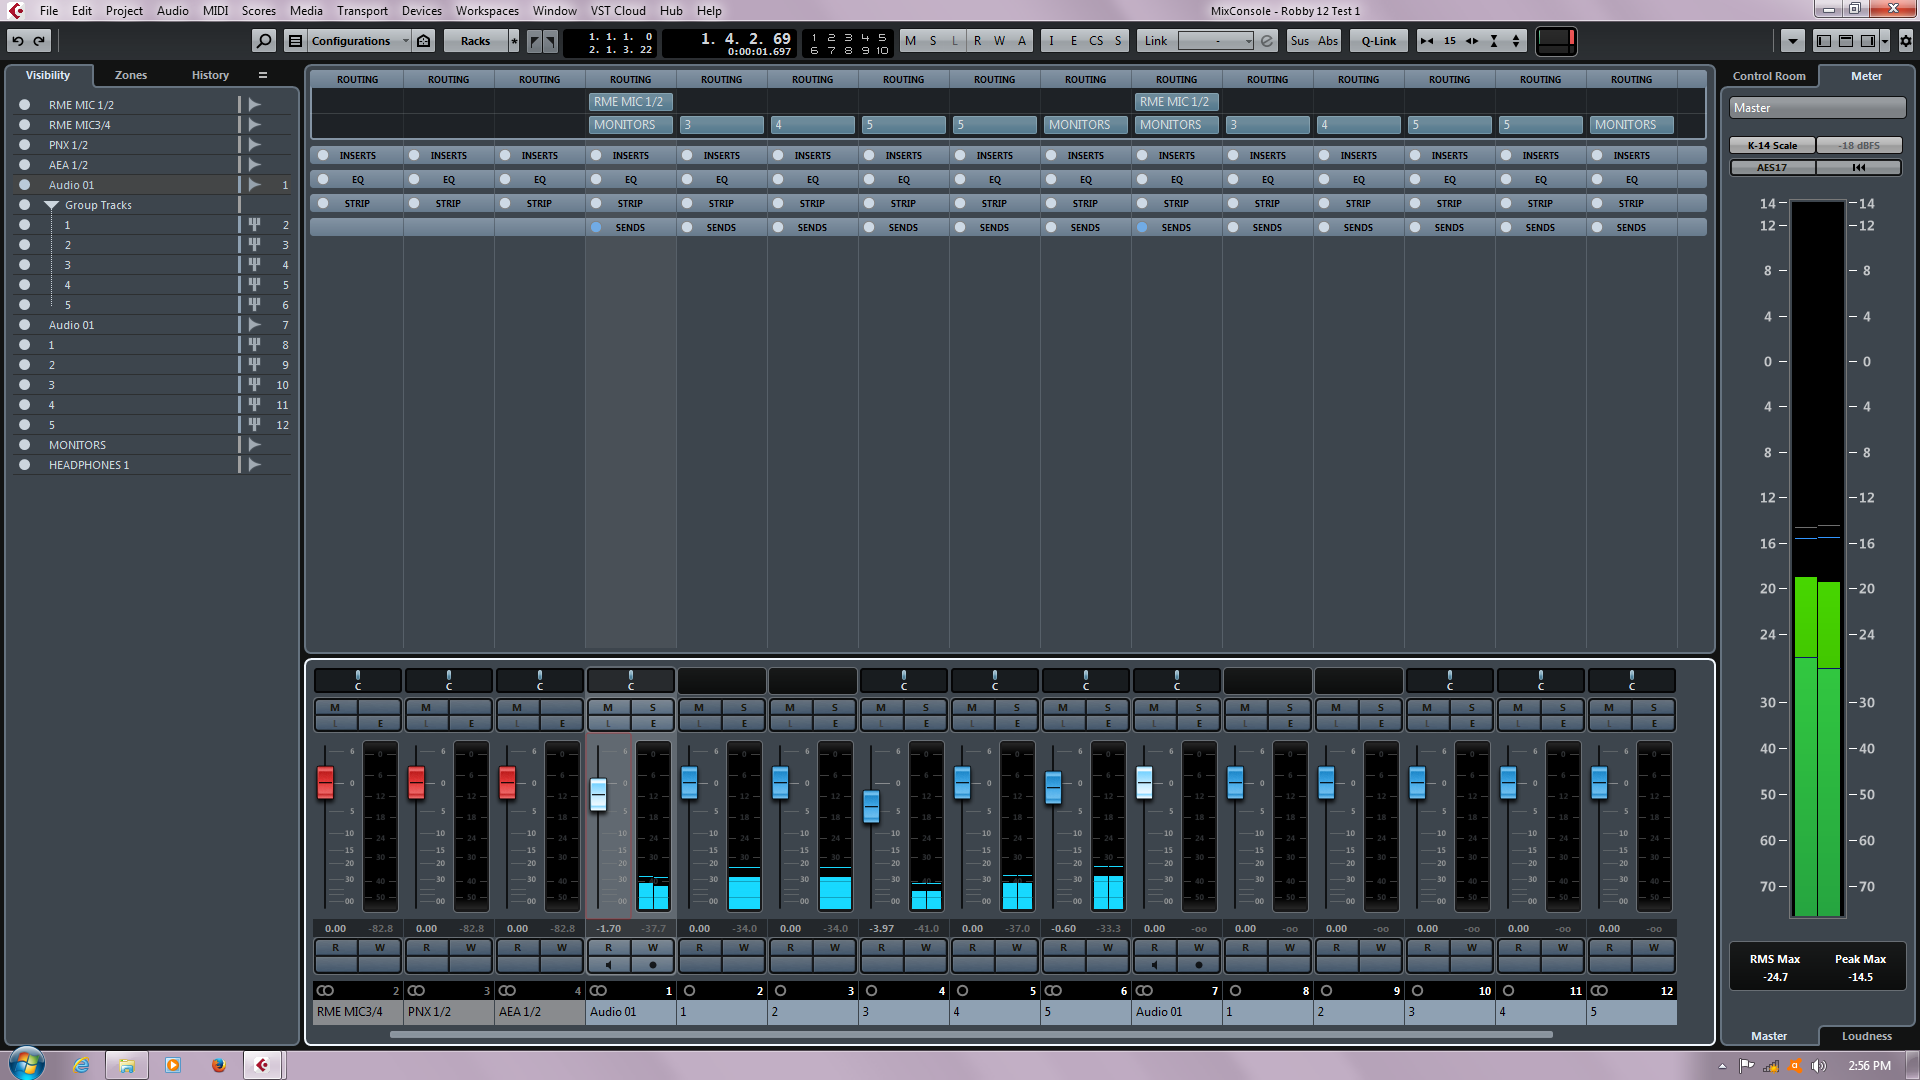Click the Functions menu gear icon
1920x1080 pixels.
(x=1905, y=41)
